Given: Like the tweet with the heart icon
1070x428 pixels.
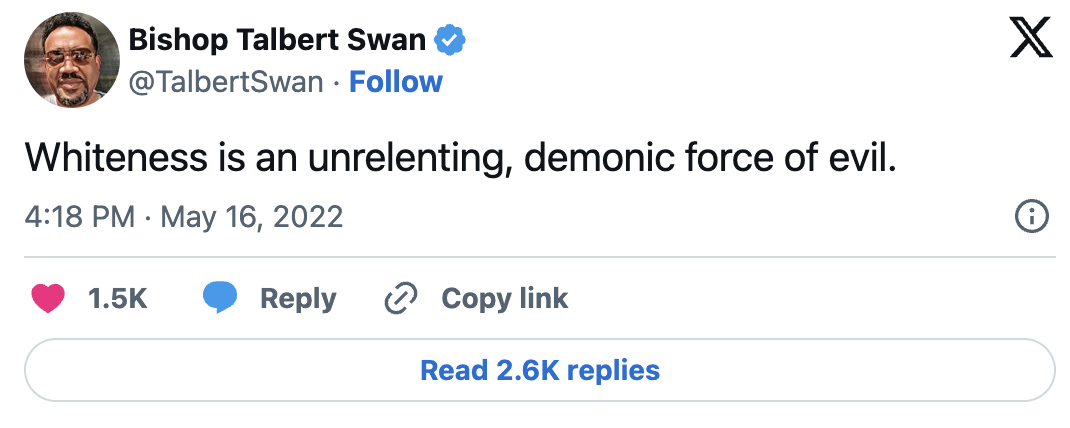Looking at the screenshot, I should (48, 298).
